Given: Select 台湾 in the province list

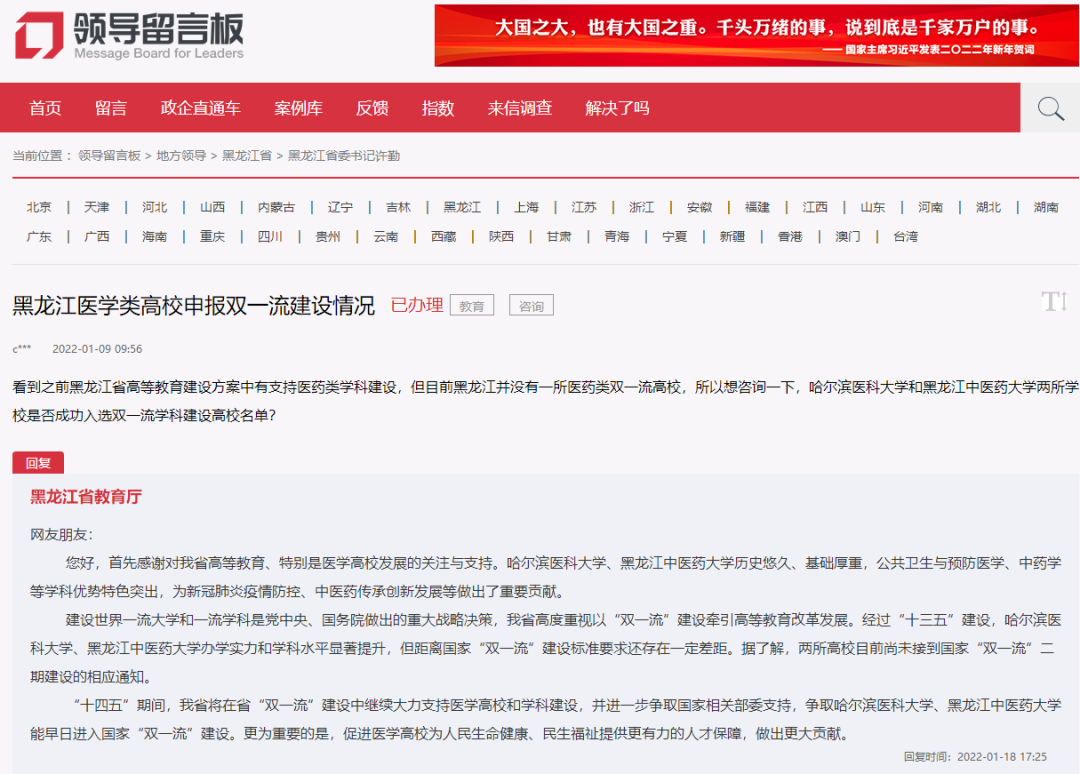Looking at the screenshot, I should pos(906,237).
